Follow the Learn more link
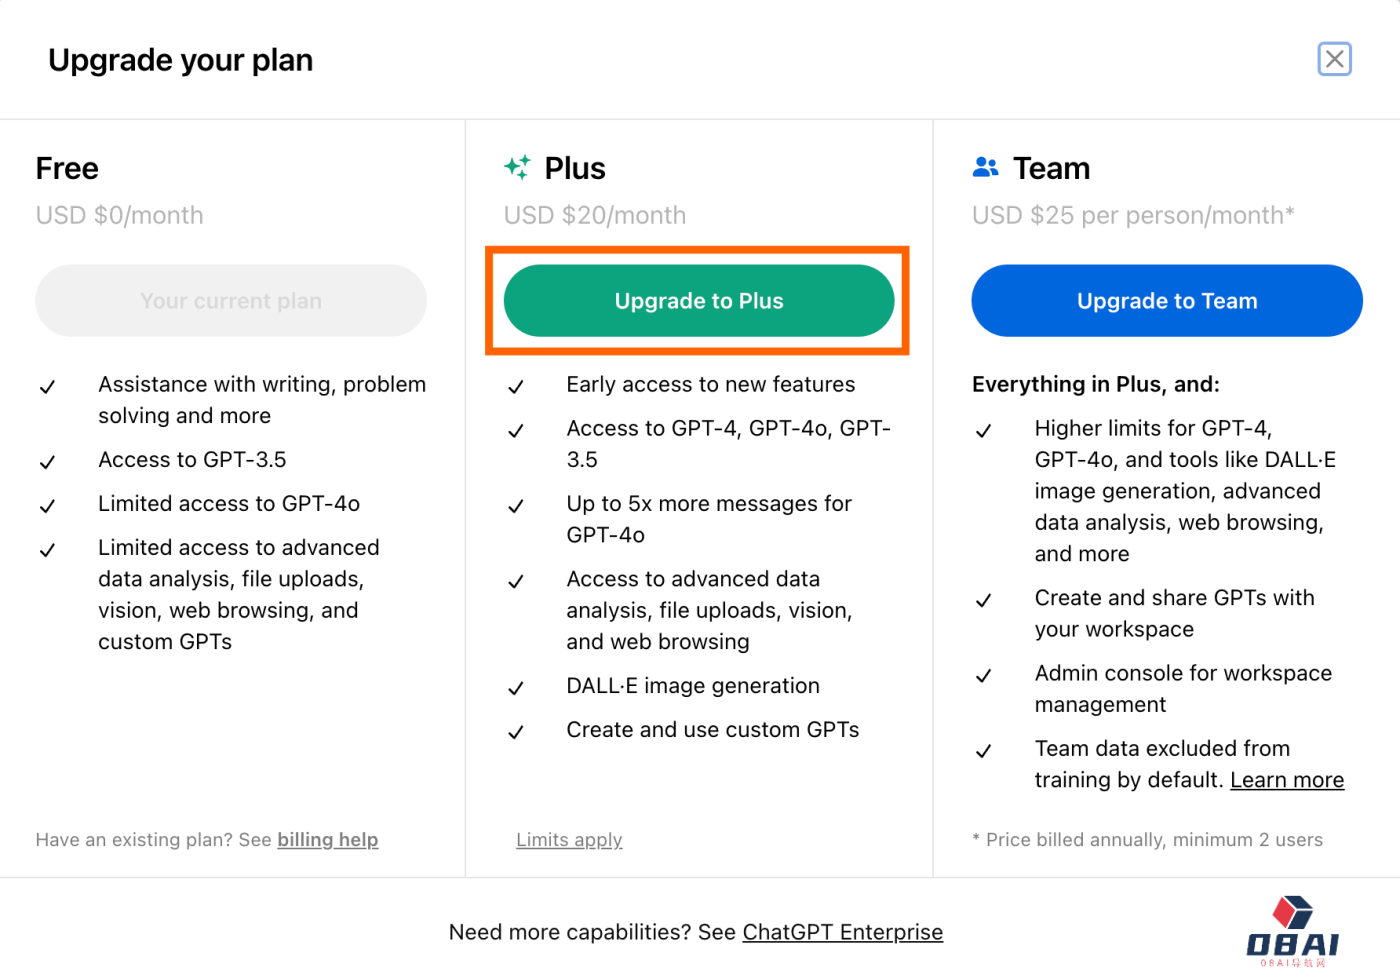Screen dimensions: 1400x978 [1287, 780]
